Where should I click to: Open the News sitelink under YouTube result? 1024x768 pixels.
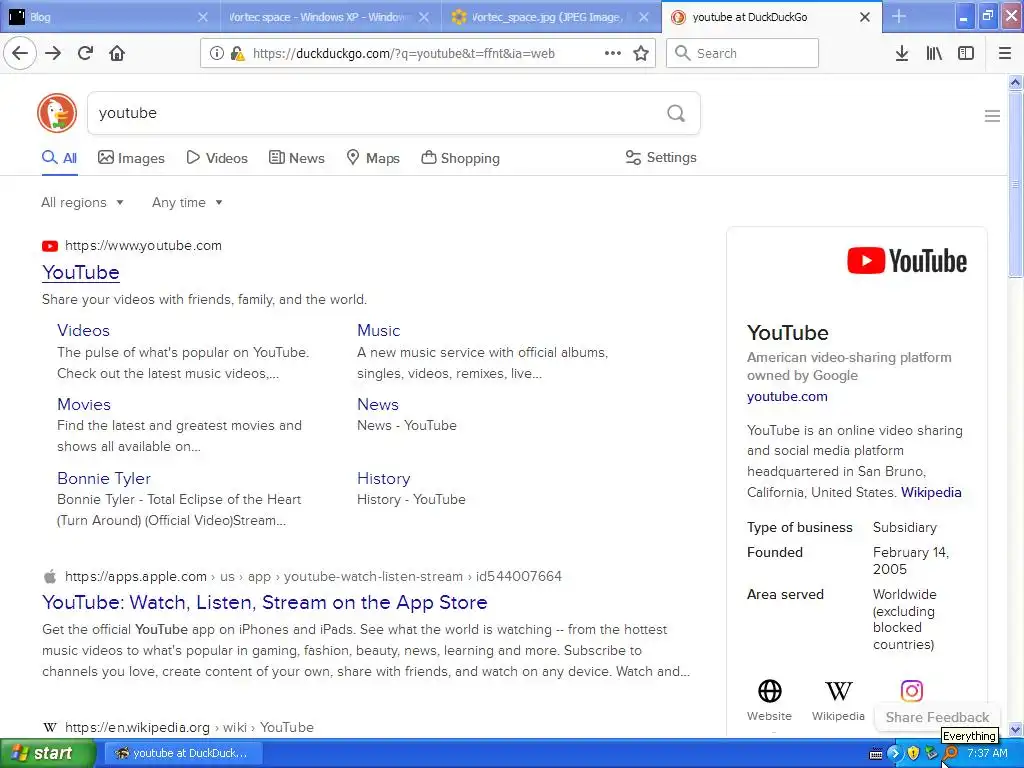click(377, 404)
